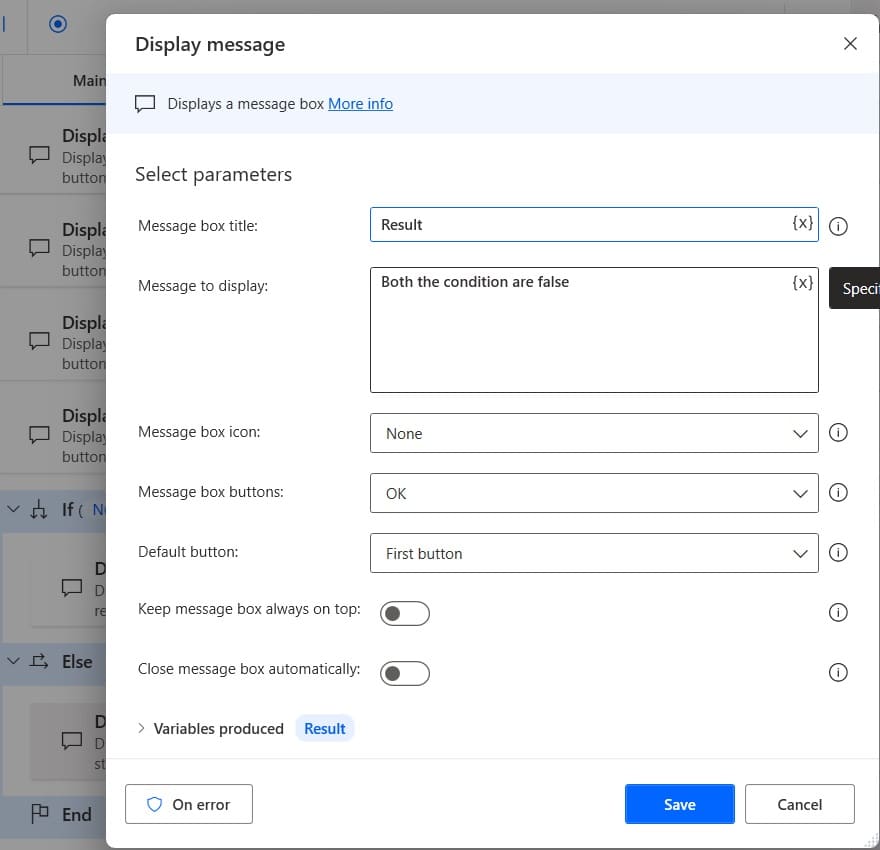Click the second Display message action icon in flow
Image resolution: width=880 pixels, height=850 pixels.
[39, 247]
